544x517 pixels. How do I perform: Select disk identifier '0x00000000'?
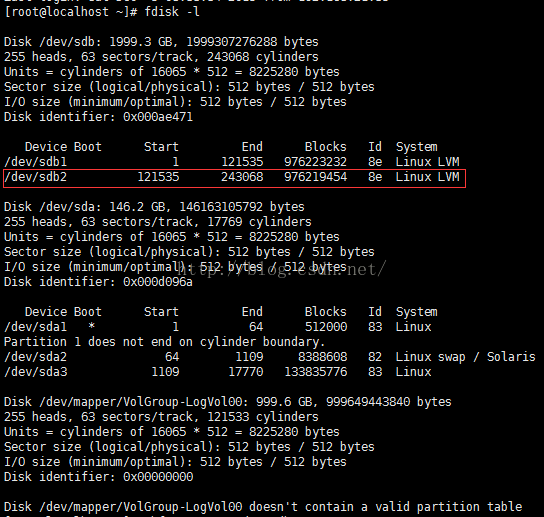pos(158,477)
